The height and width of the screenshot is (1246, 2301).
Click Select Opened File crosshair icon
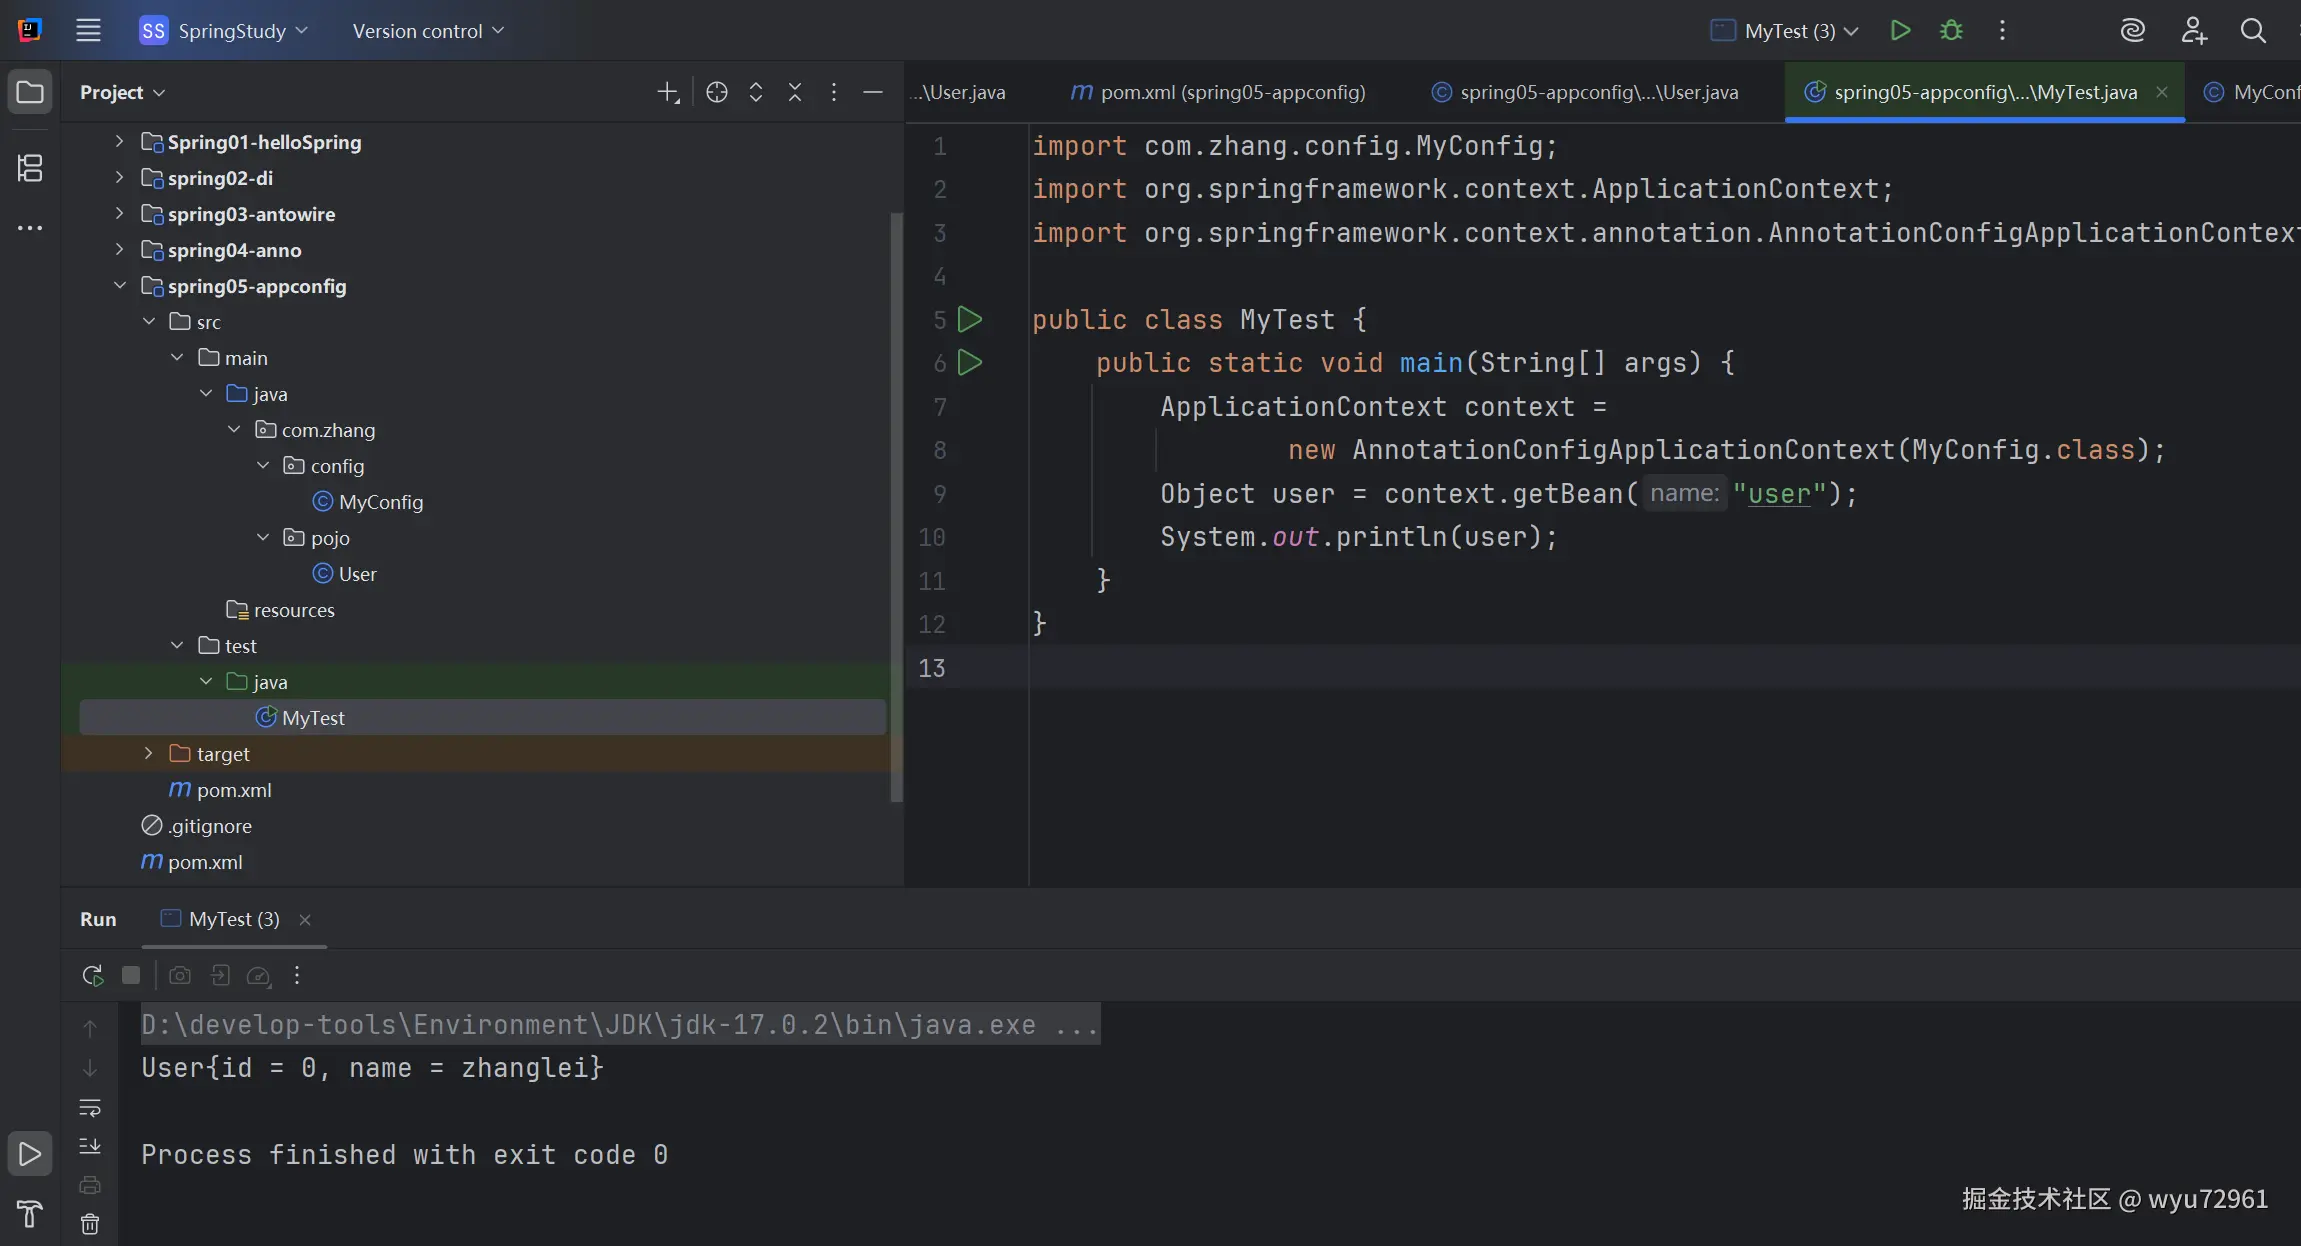click(x=716, y=92)
